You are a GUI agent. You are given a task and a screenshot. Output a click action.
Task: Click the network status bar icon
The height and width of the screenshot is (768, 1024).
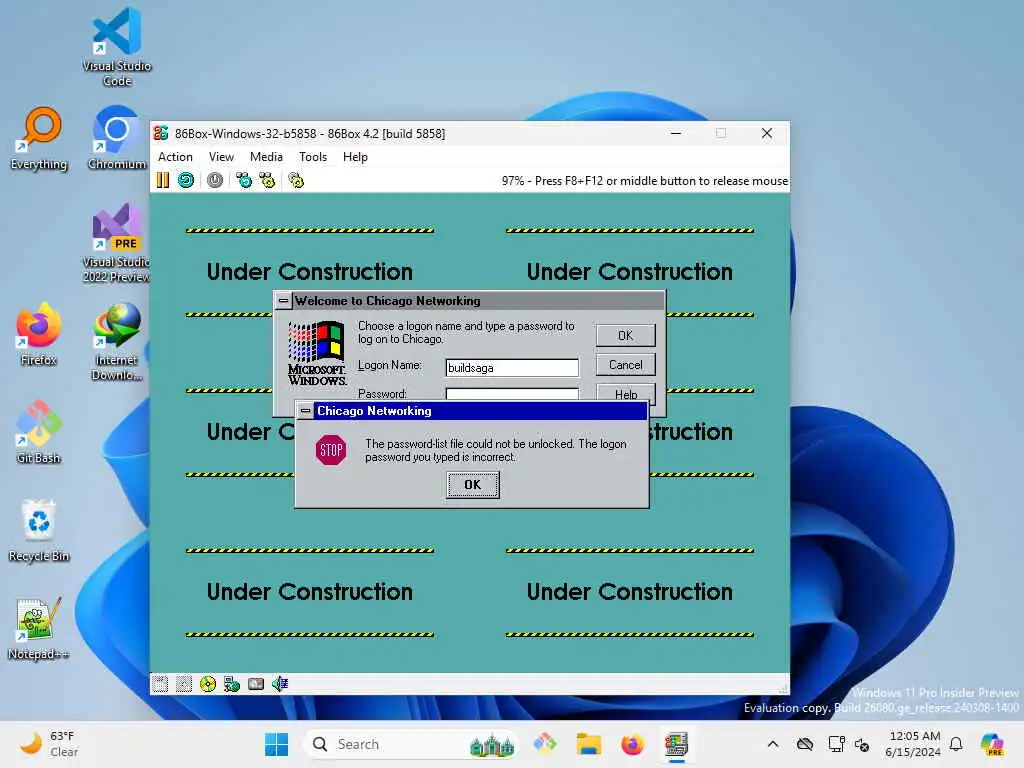(232, 684)
